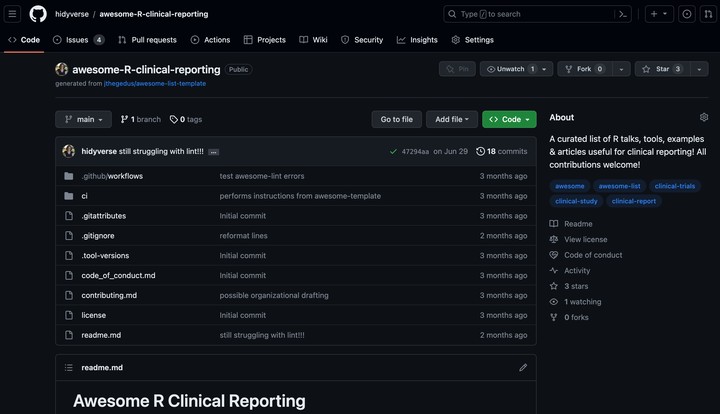View 0 forks link
Viewport: 720px width, 414px height.
(x=569, y=318)
